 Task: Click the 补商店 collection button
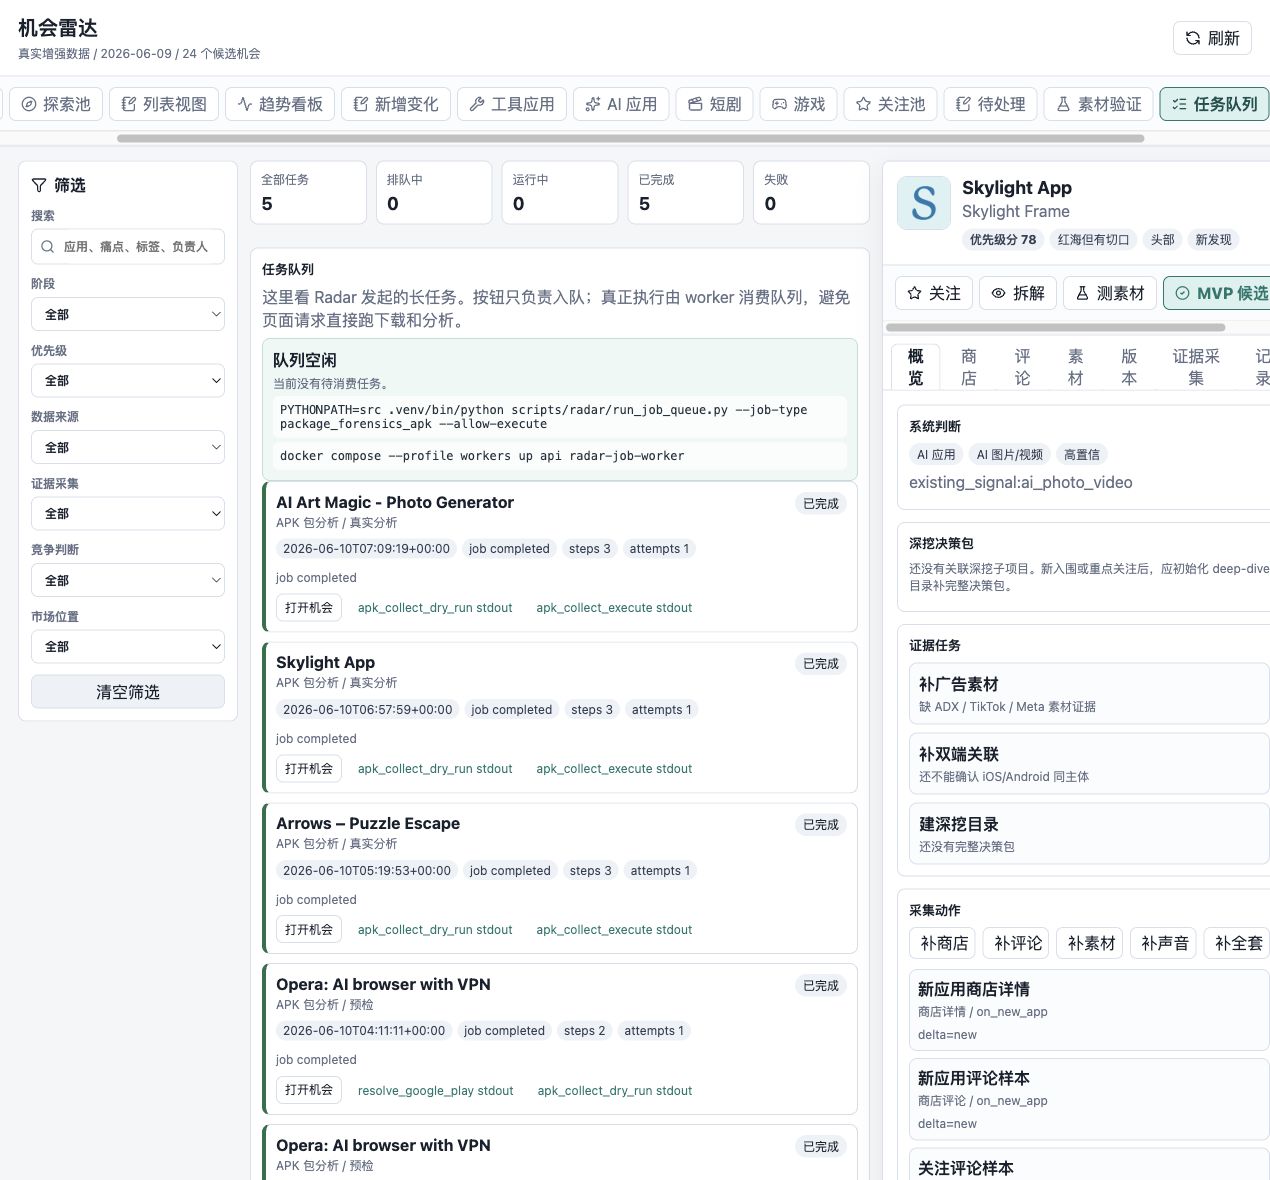point(944,943)
